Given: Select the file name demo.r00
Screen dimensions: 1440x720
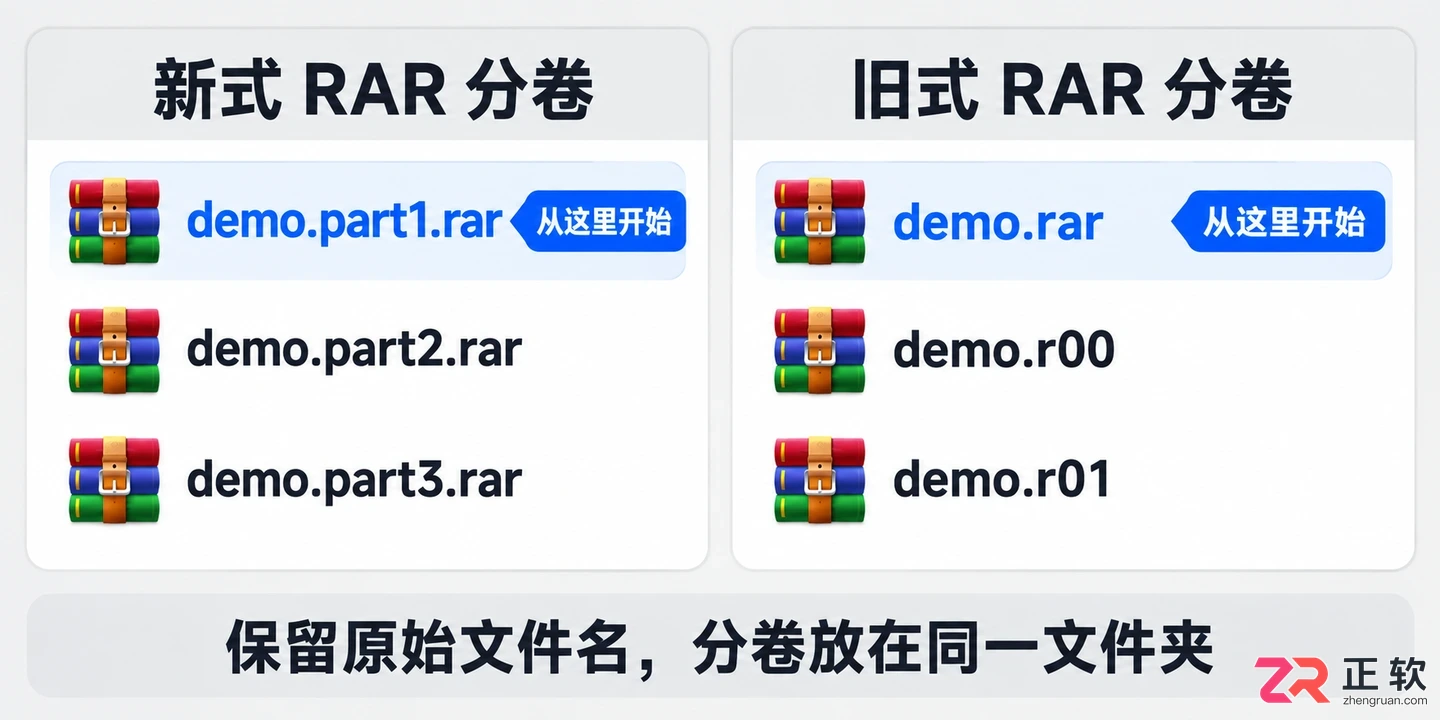Looking at the screenshot, I should click(x=1003, y=350).
